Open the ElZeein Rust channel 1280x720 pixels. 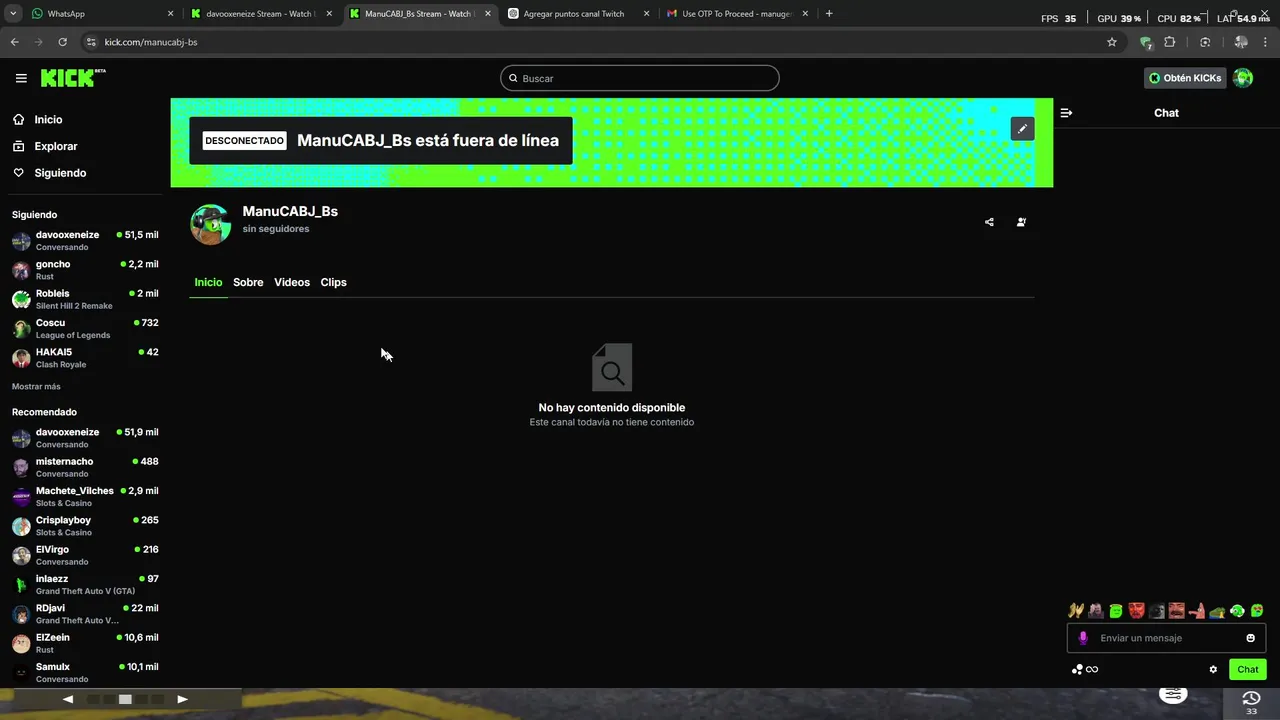(x=85, y=643)
